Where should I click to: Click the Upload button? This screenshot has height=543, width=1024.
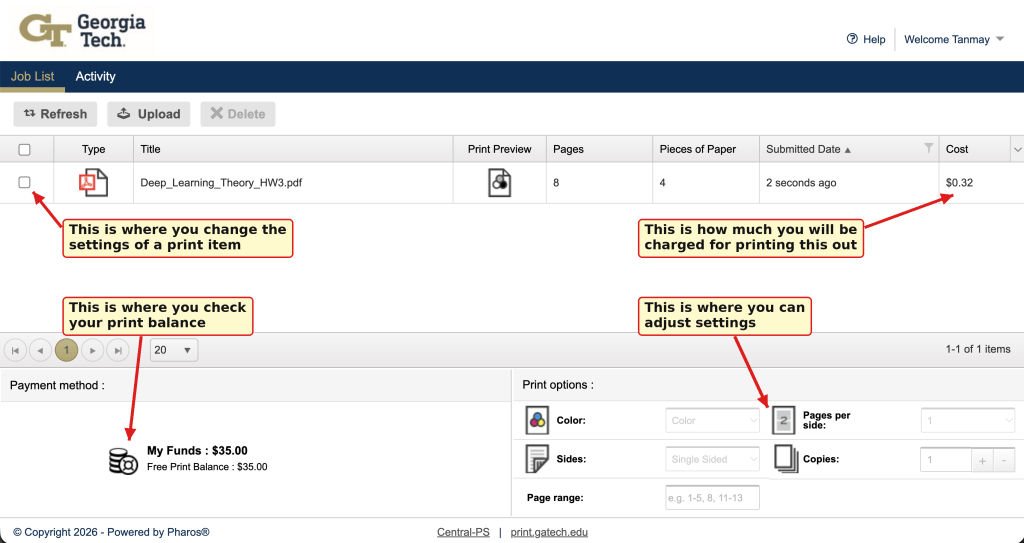click(149, 114)
